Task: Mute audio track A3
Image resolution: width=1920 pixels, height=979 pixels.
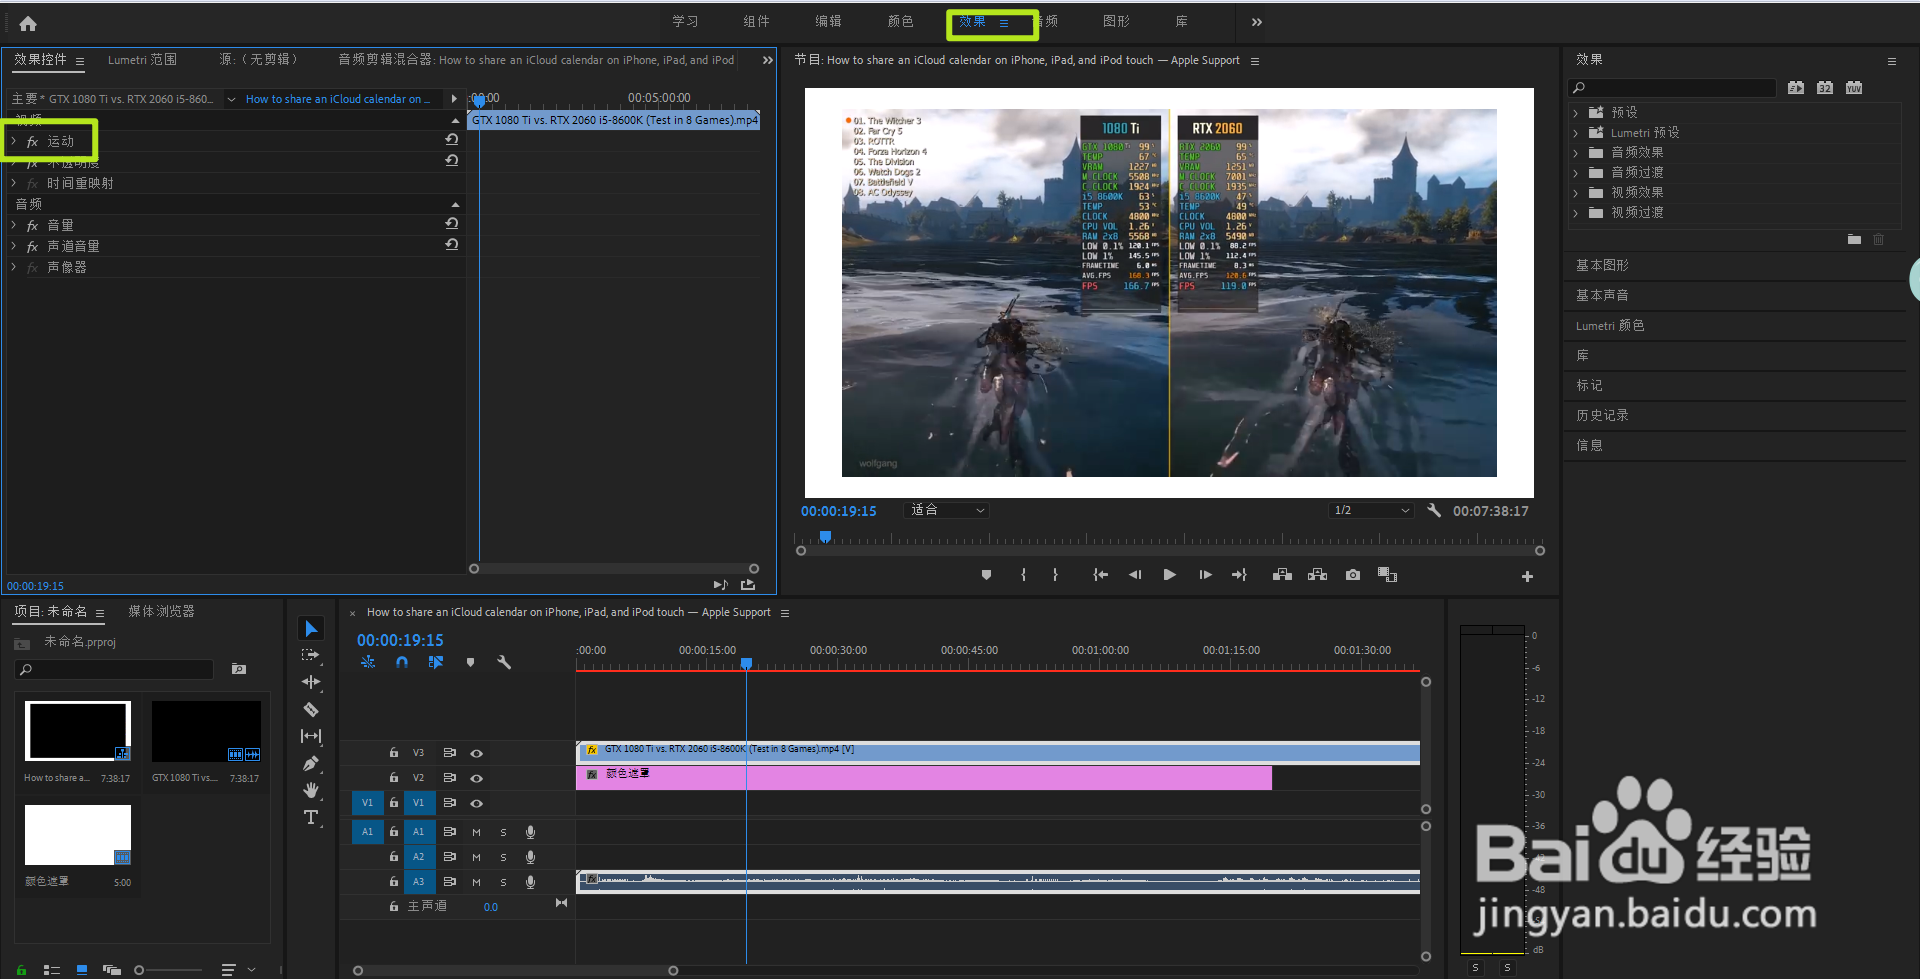Action: click(477, 882)
